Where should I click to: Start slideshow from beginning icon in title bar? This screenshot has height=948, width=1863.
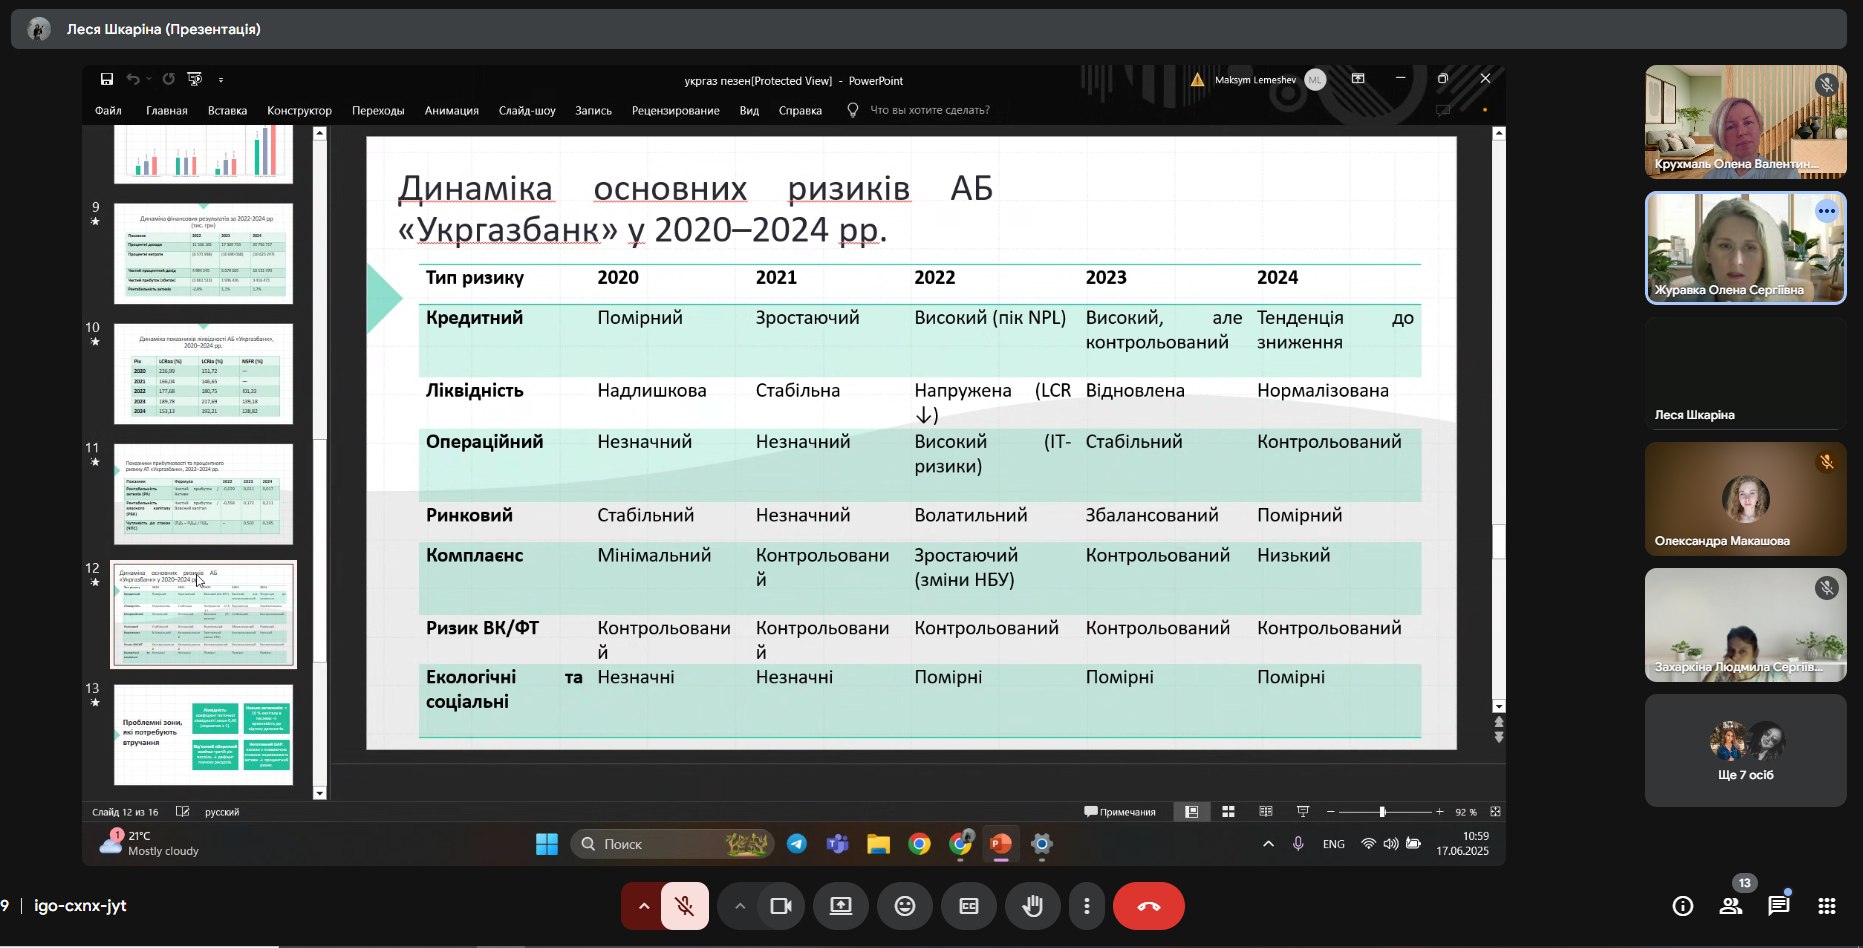point(194,79)
